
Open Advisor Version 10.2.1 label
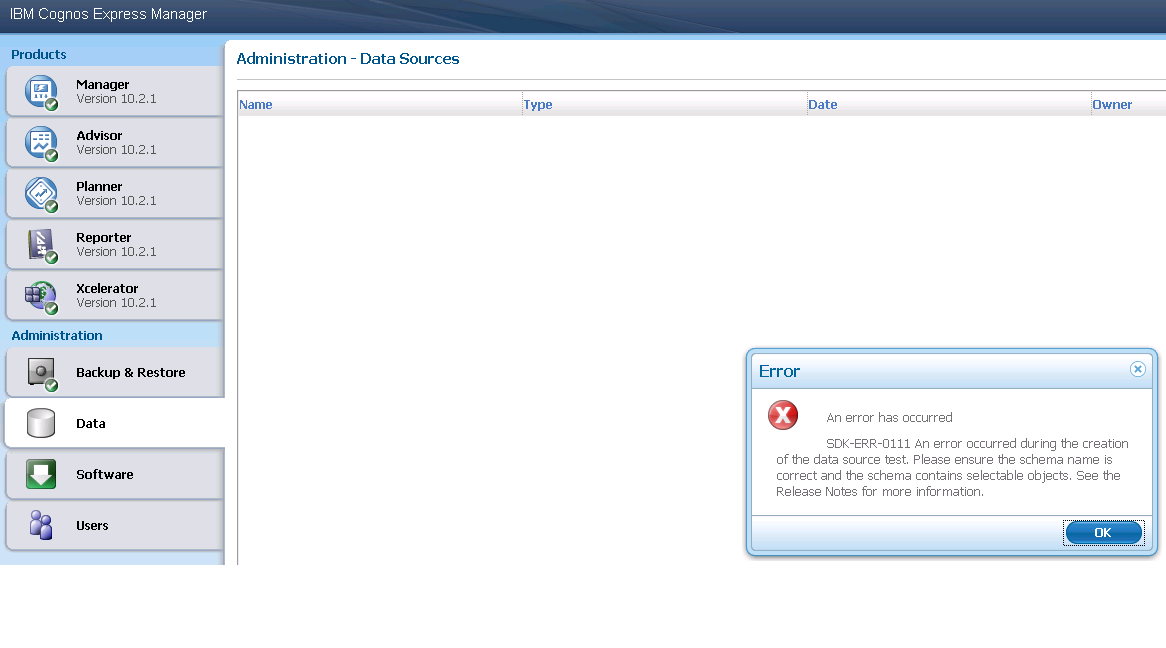116,143
